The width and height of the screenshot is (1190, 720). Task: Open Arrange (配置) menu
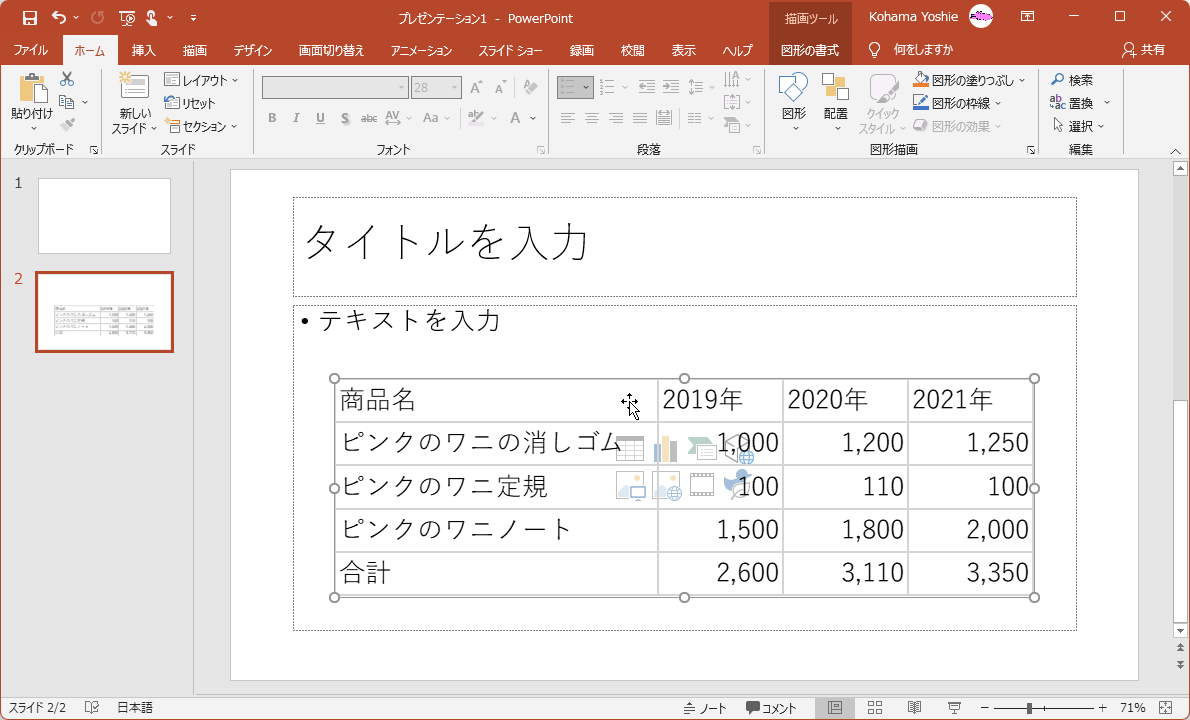(836, 102)
